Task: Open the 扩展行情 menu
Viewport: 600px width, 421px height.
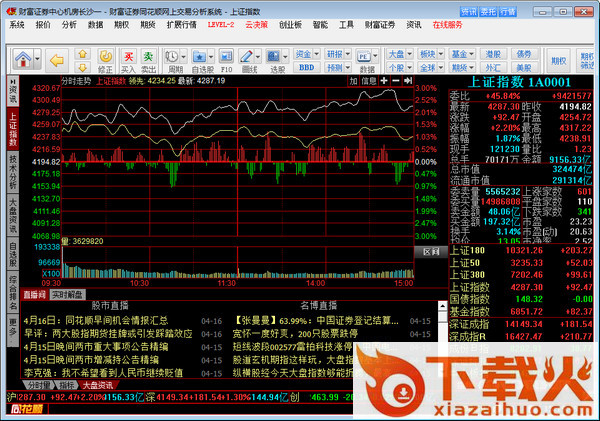Action: coord(181,25)
